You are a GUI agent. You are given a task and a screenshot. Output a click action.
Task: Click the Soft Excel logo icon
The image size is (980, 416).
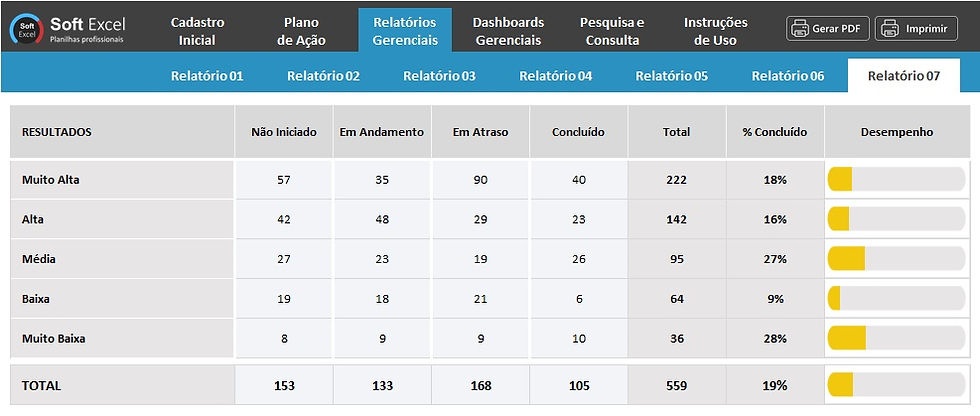point(26,30)
